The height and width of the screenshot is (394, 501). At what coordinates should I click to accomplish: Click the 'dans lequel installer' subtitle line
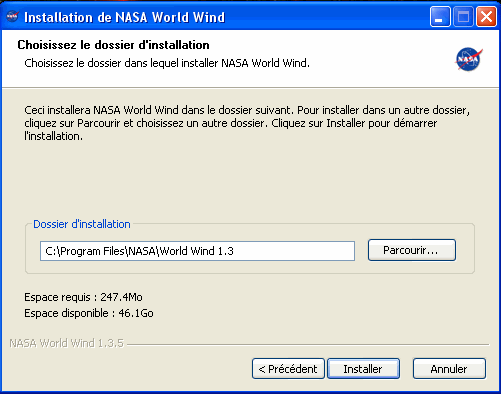tap(167, 63)
